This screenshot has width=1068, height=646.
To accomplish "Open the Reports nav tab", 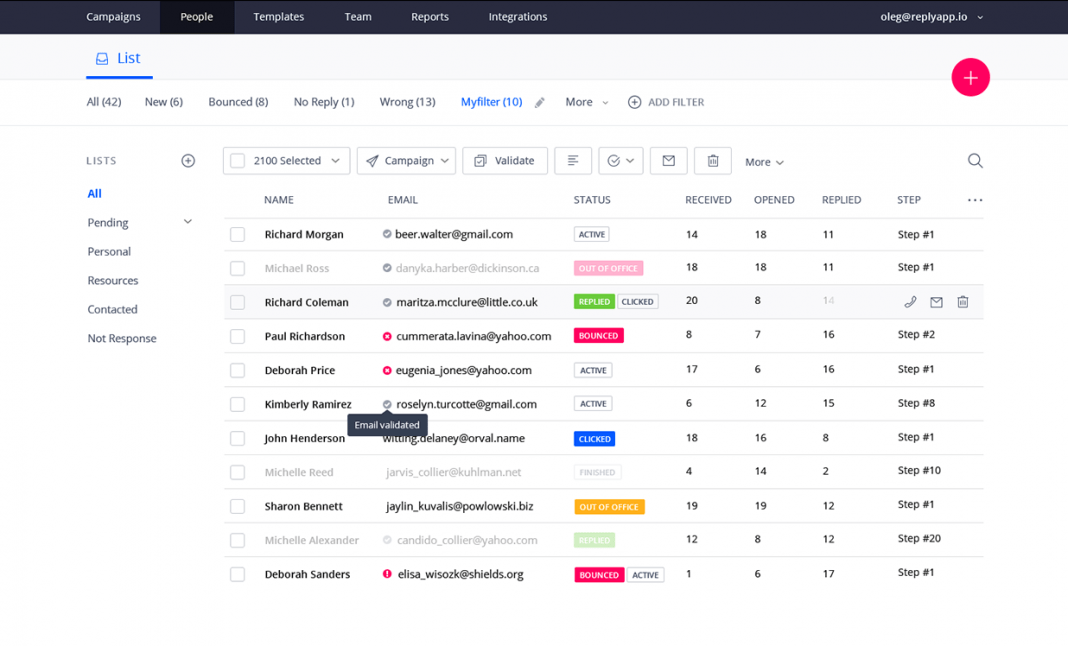I will click(x=430, y=17).
